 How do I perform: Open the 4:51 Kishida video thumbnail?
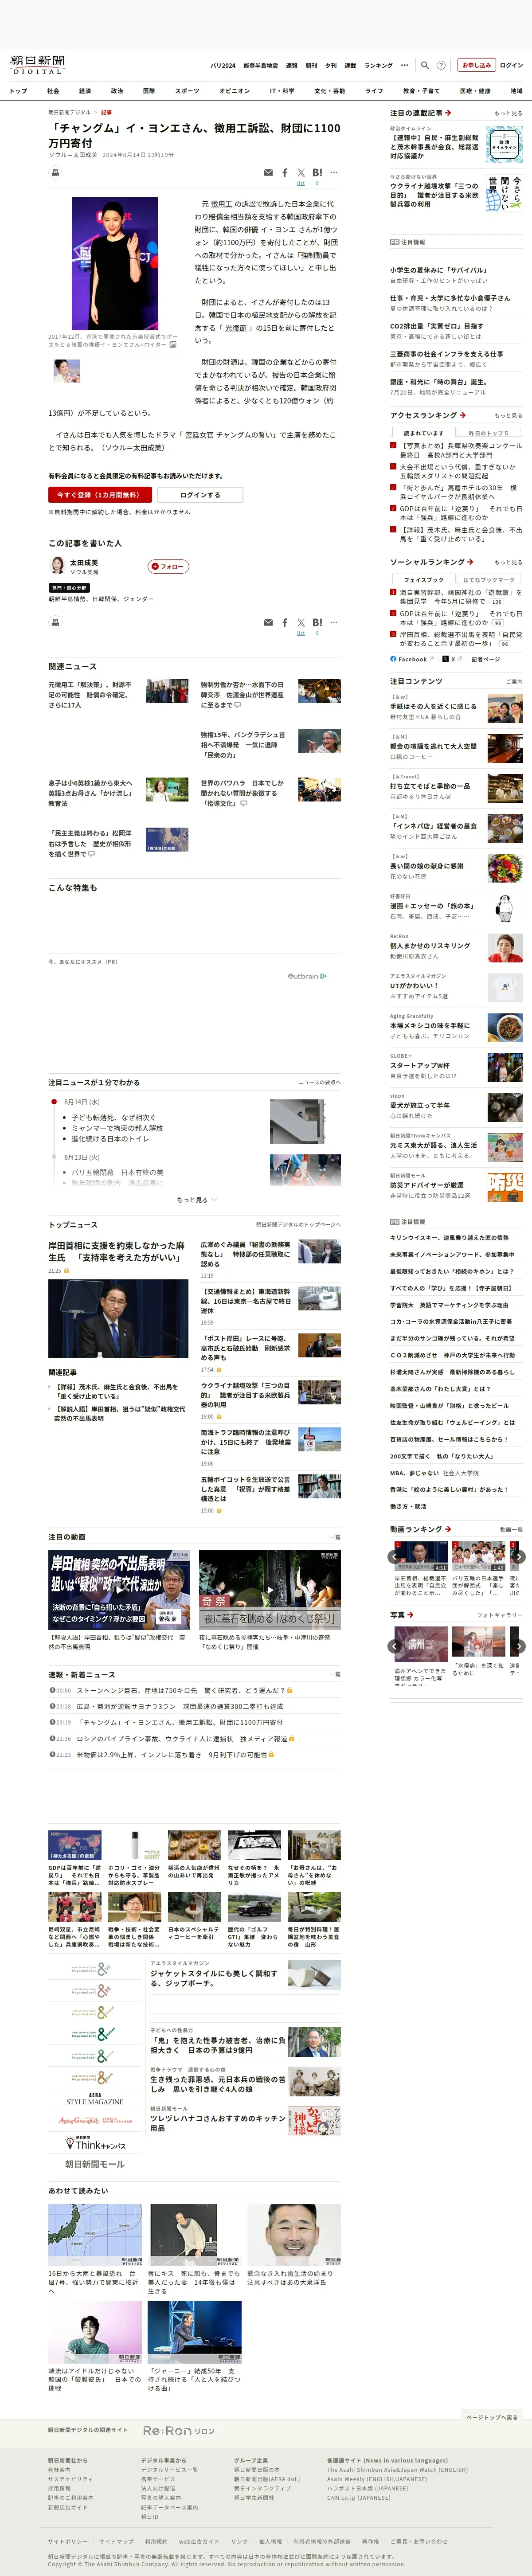[x=421, y=1556]
